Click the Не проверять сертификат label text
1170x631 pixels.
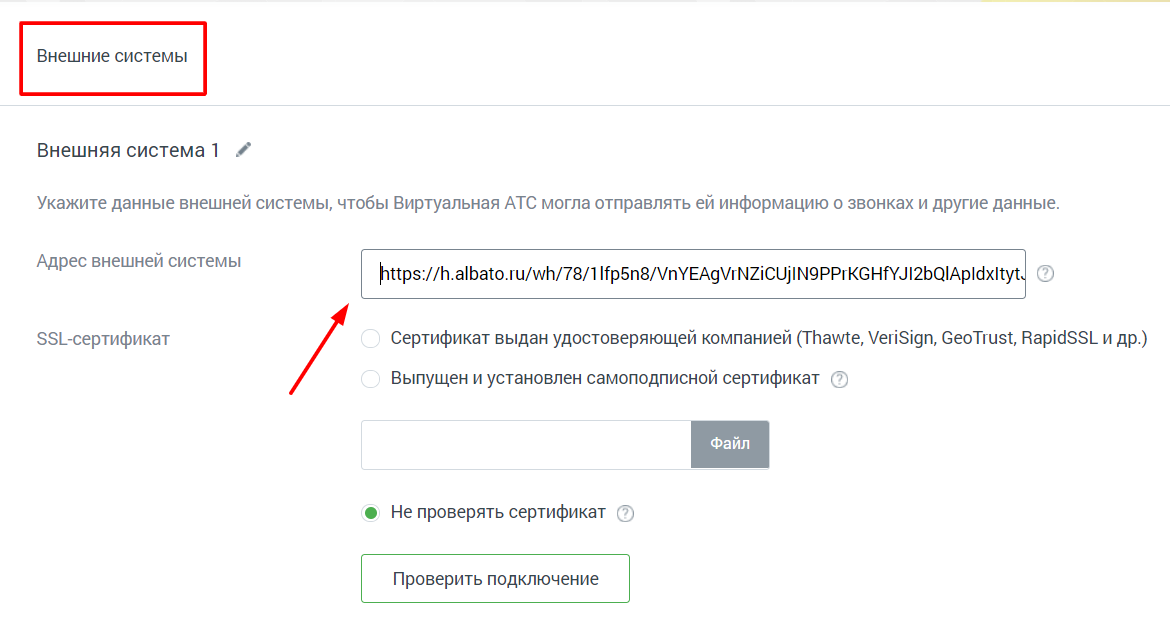coord(498,513)
